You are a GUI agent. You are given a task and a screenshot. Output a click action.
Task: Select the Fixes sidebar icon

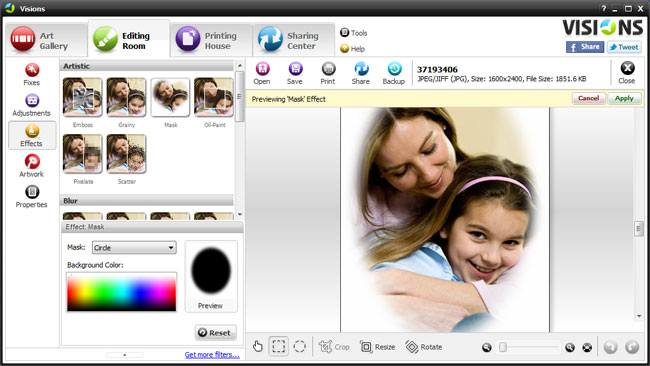coord(32,75)
